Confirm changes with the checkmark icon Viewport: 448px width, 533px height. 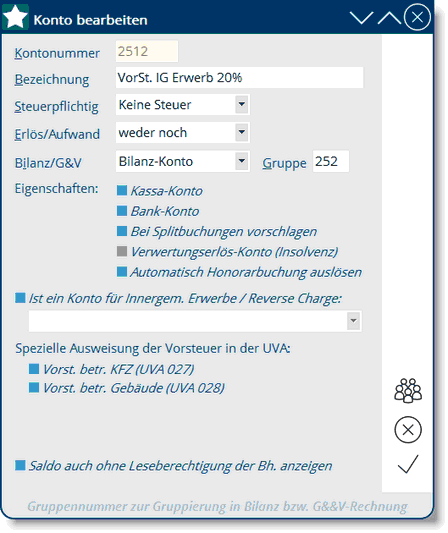click(408, 464)
